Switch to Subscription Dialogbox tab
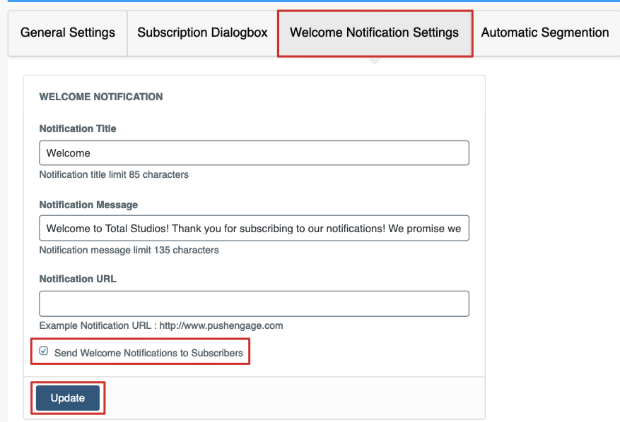This screenshot has height=422, width=620. click(x=202, y=33)
